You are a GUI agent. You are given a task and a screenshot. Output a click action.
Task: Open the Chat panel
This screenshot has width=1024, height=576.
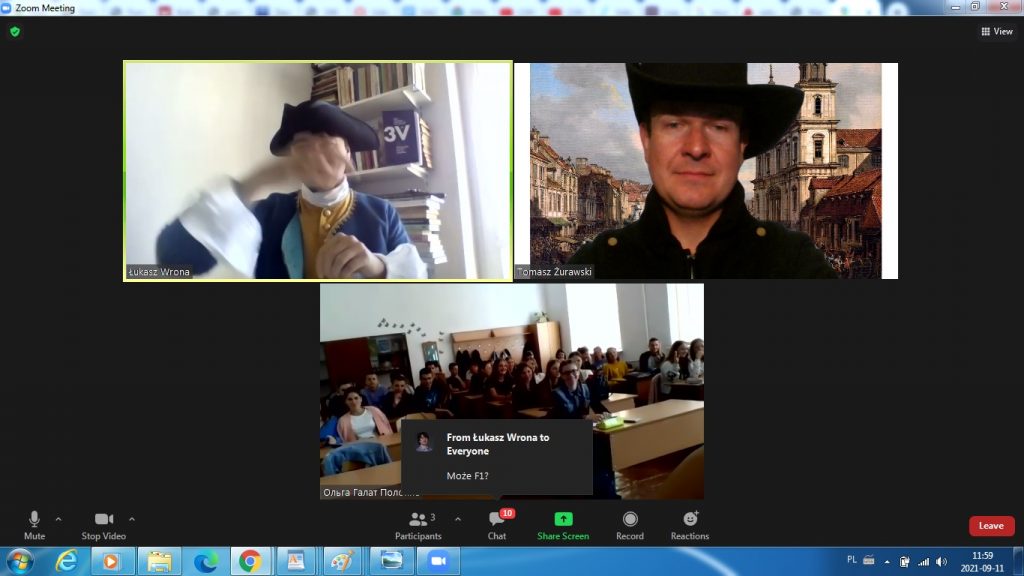tap(497, 524)
